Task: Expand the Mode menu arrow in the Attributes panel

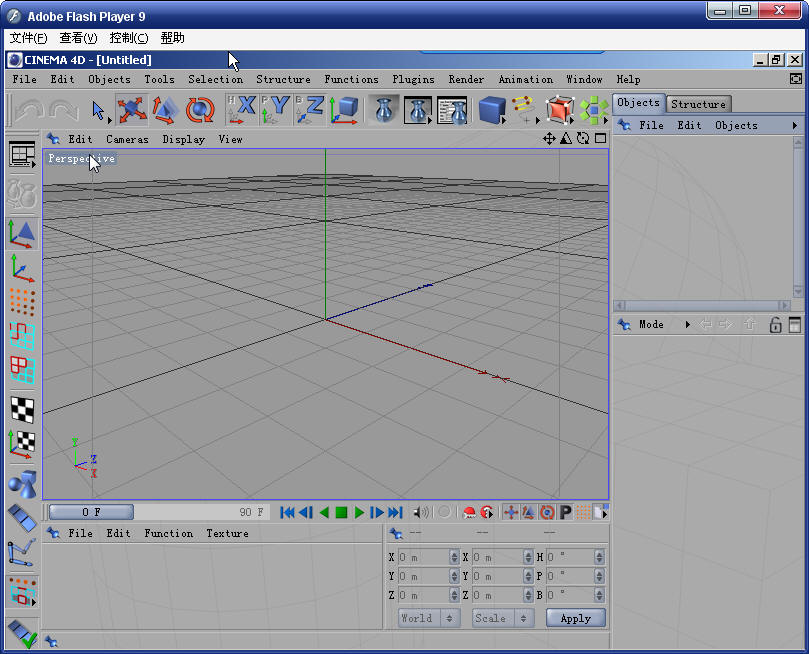Action: click(688, 325)
